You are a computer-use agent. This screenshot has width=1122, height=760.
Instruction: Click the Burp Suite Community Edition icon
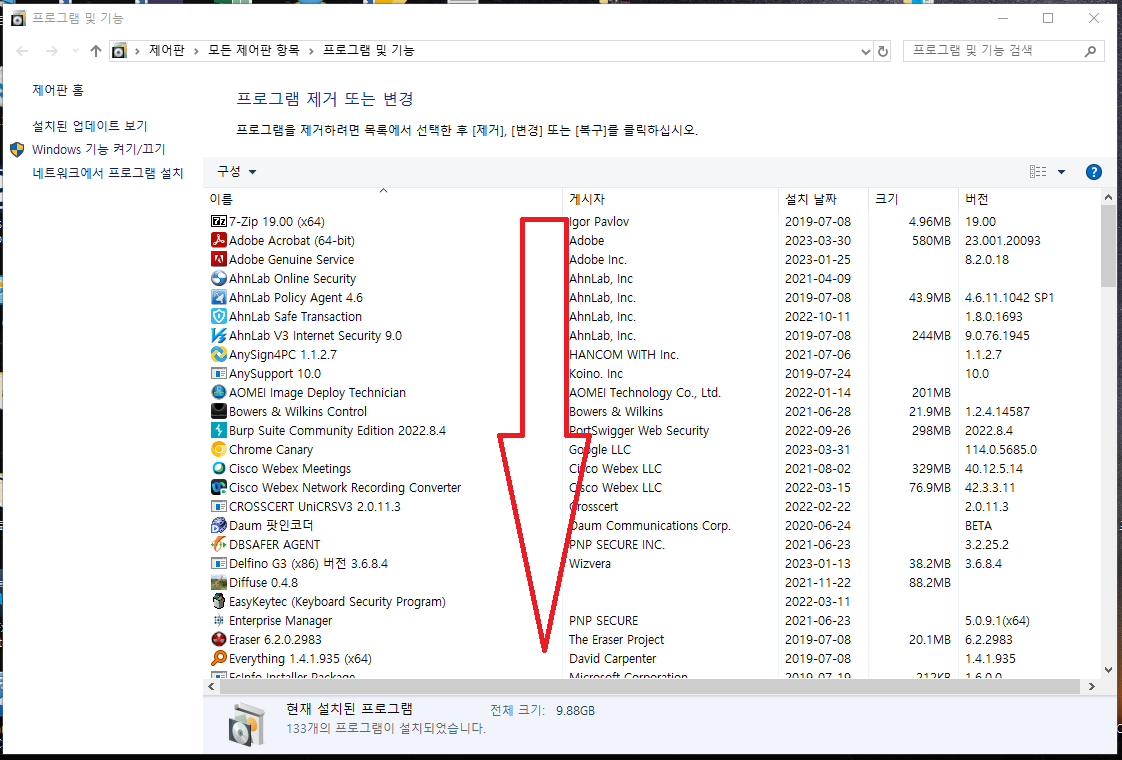tap(219, 430)
